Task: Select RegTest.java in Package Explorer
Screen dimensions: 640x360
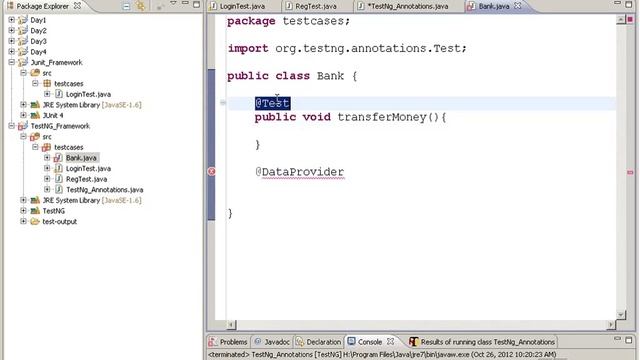Action: point(86,179)
